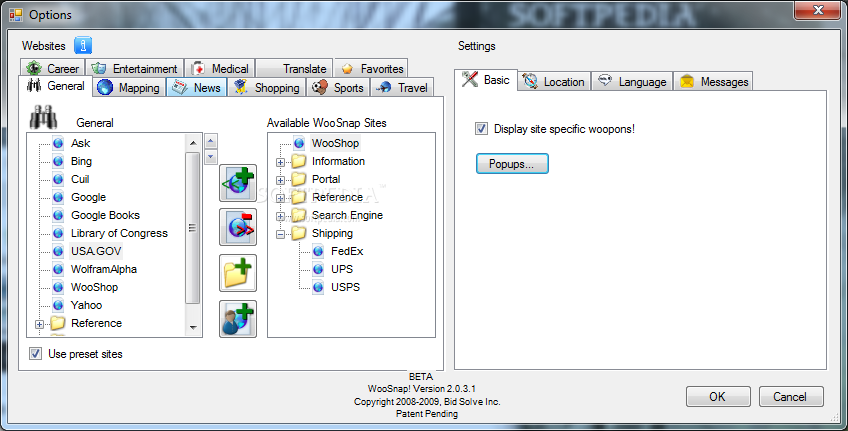Click the globe icon next to Cuil

58,179
